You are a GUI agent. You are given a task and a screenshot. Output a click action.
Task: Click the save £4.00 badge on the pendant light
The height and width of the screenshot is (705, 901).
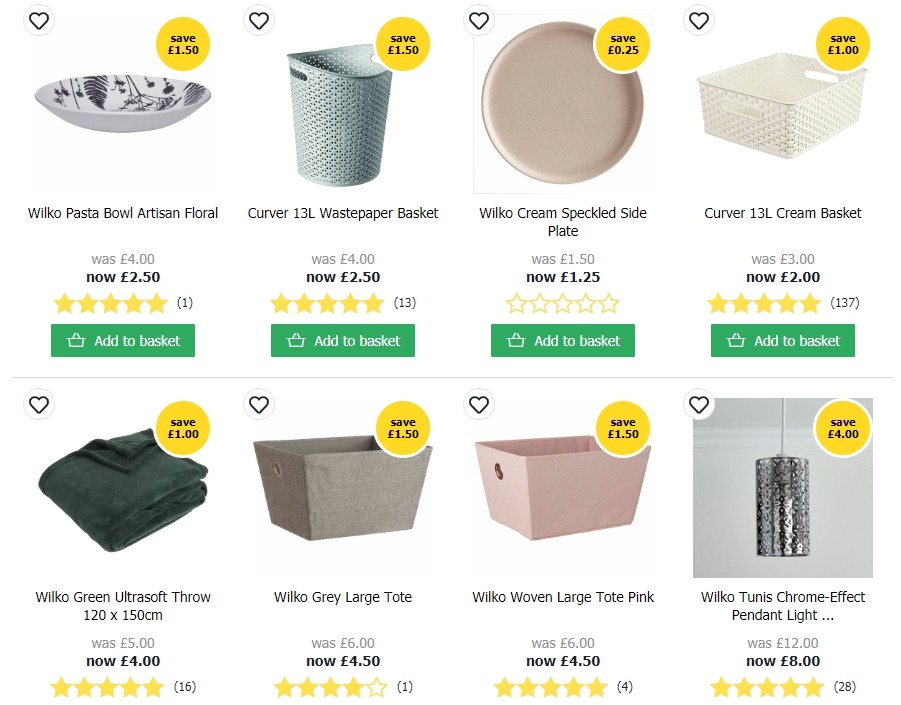[843, 429]
